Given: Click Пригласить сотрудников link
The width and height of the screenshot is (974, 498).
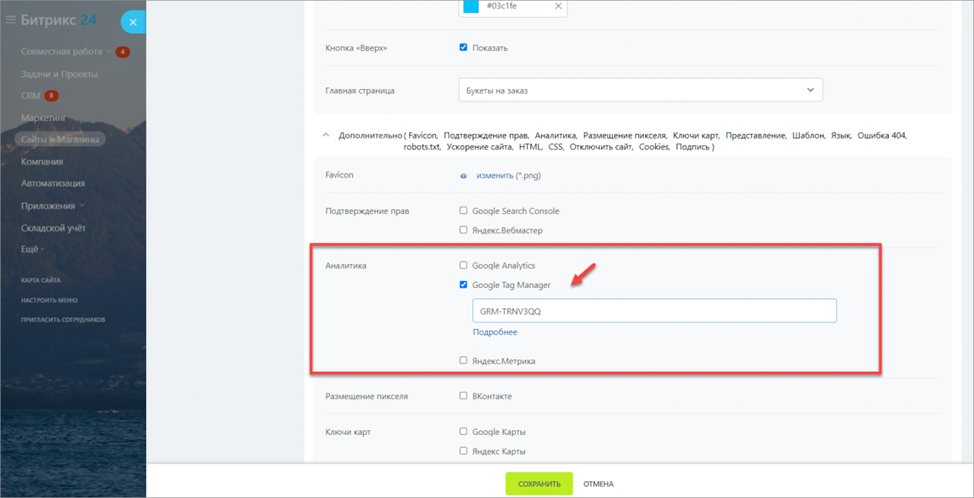Looking at the screenshot, I should 63,320.
